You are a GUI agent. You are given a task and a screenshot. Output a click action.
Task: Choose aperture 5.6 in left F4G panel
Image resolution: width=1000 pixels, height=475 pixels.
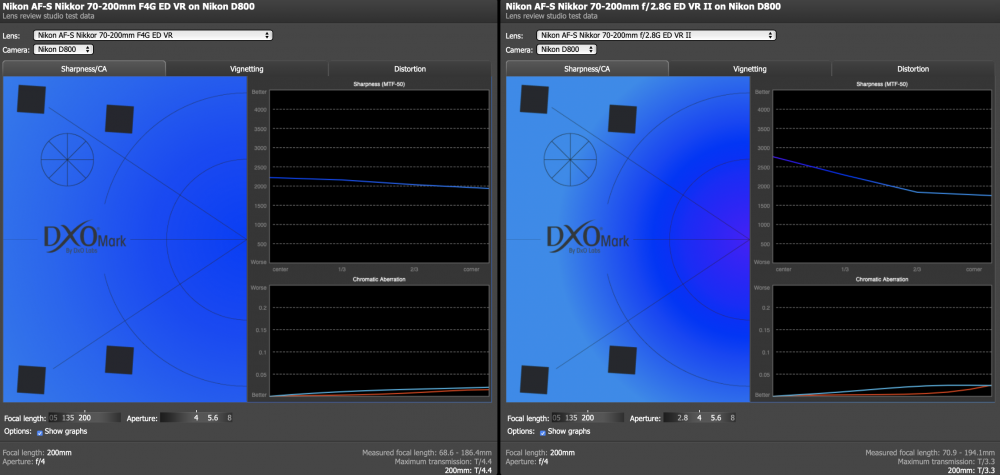point(213,418)
